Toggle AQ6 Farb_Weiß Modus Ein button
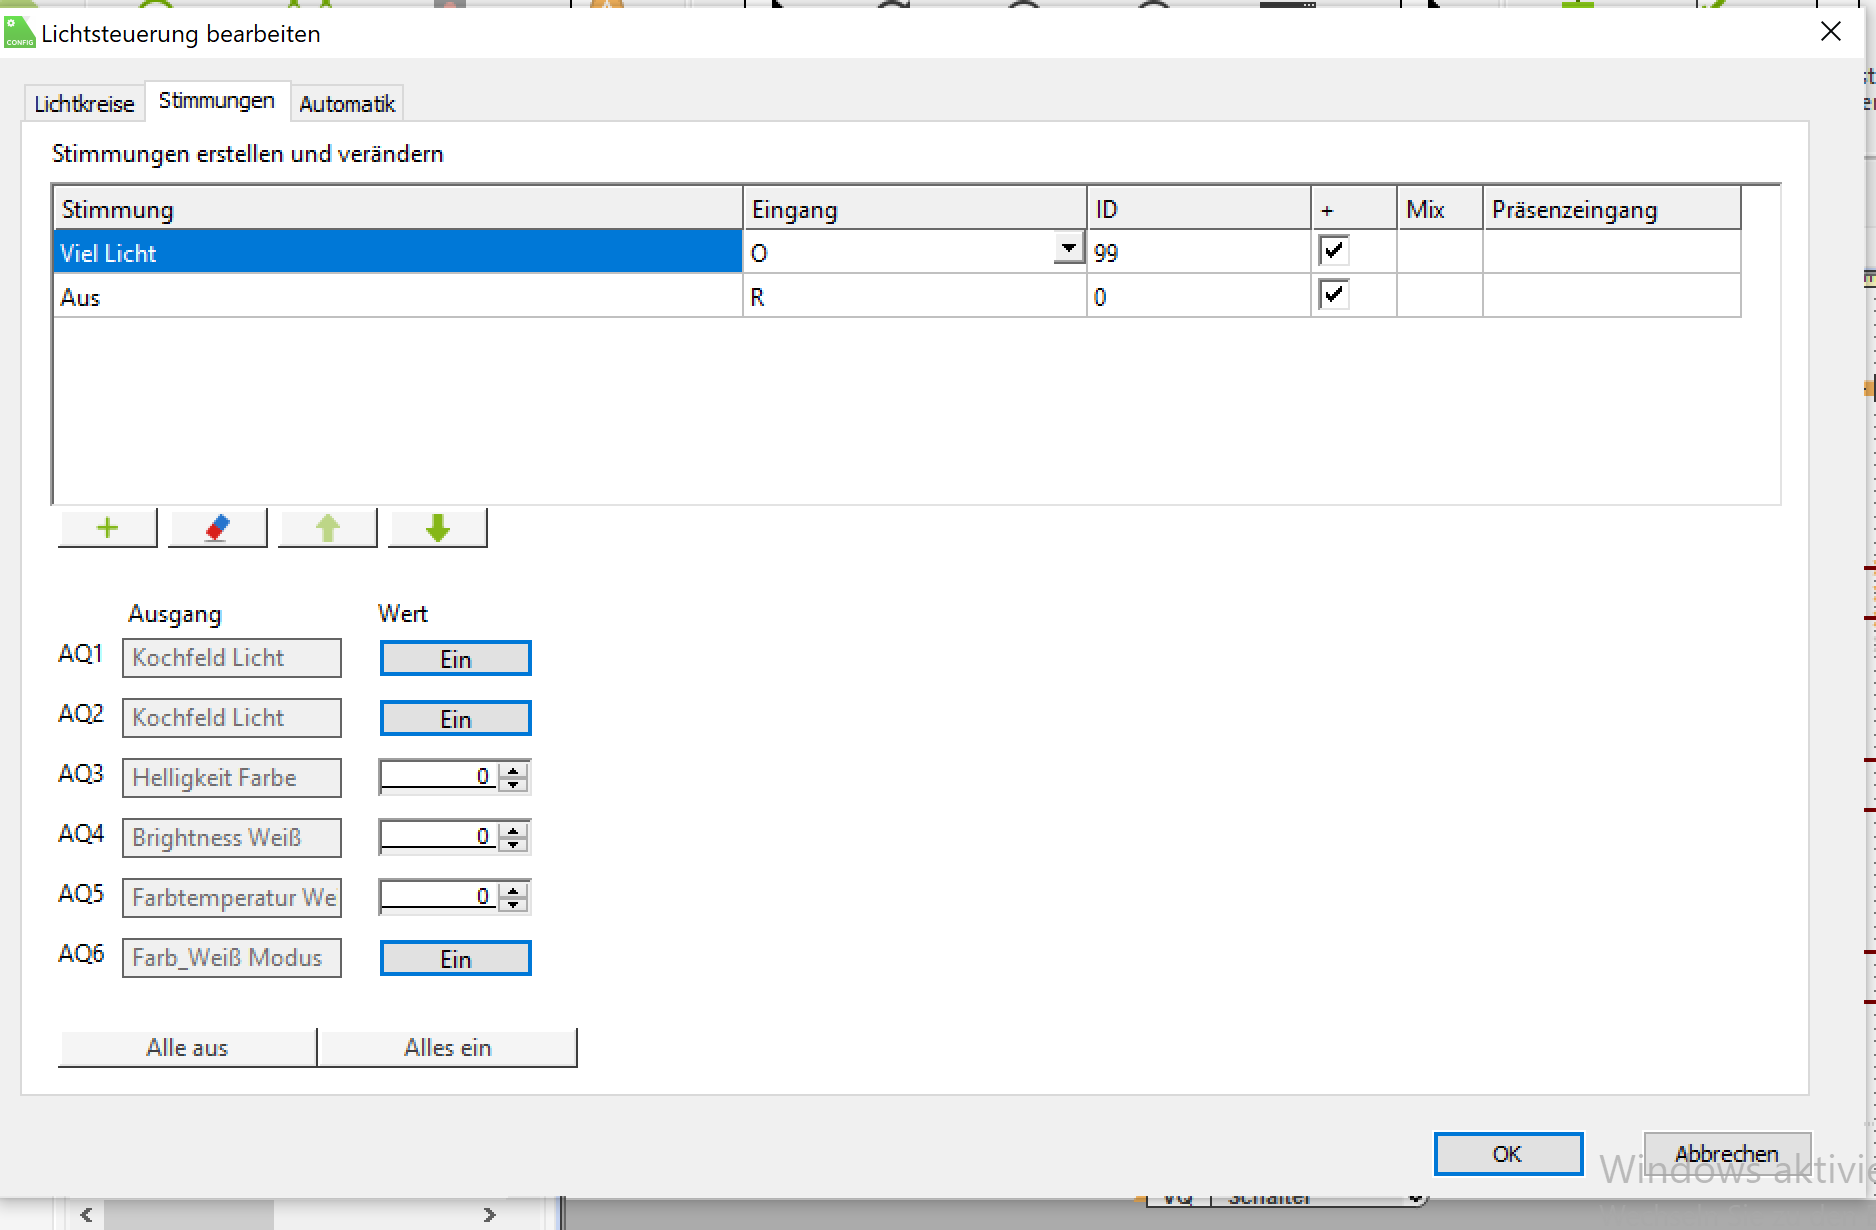The image size is (1876, 1230). click(x=455, y=959)
